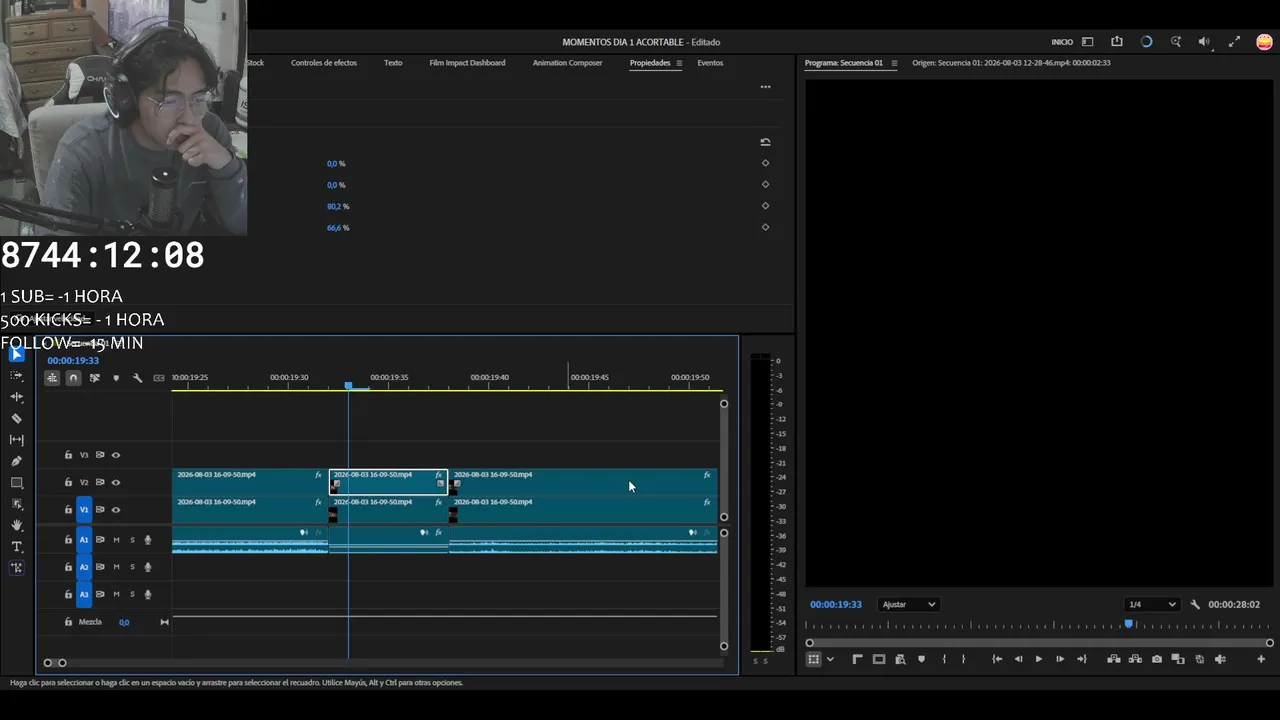This screenshot has width=1280, height=720.
Task: Reset parameters with the undo arrow icon
Action: coord(765,142)
